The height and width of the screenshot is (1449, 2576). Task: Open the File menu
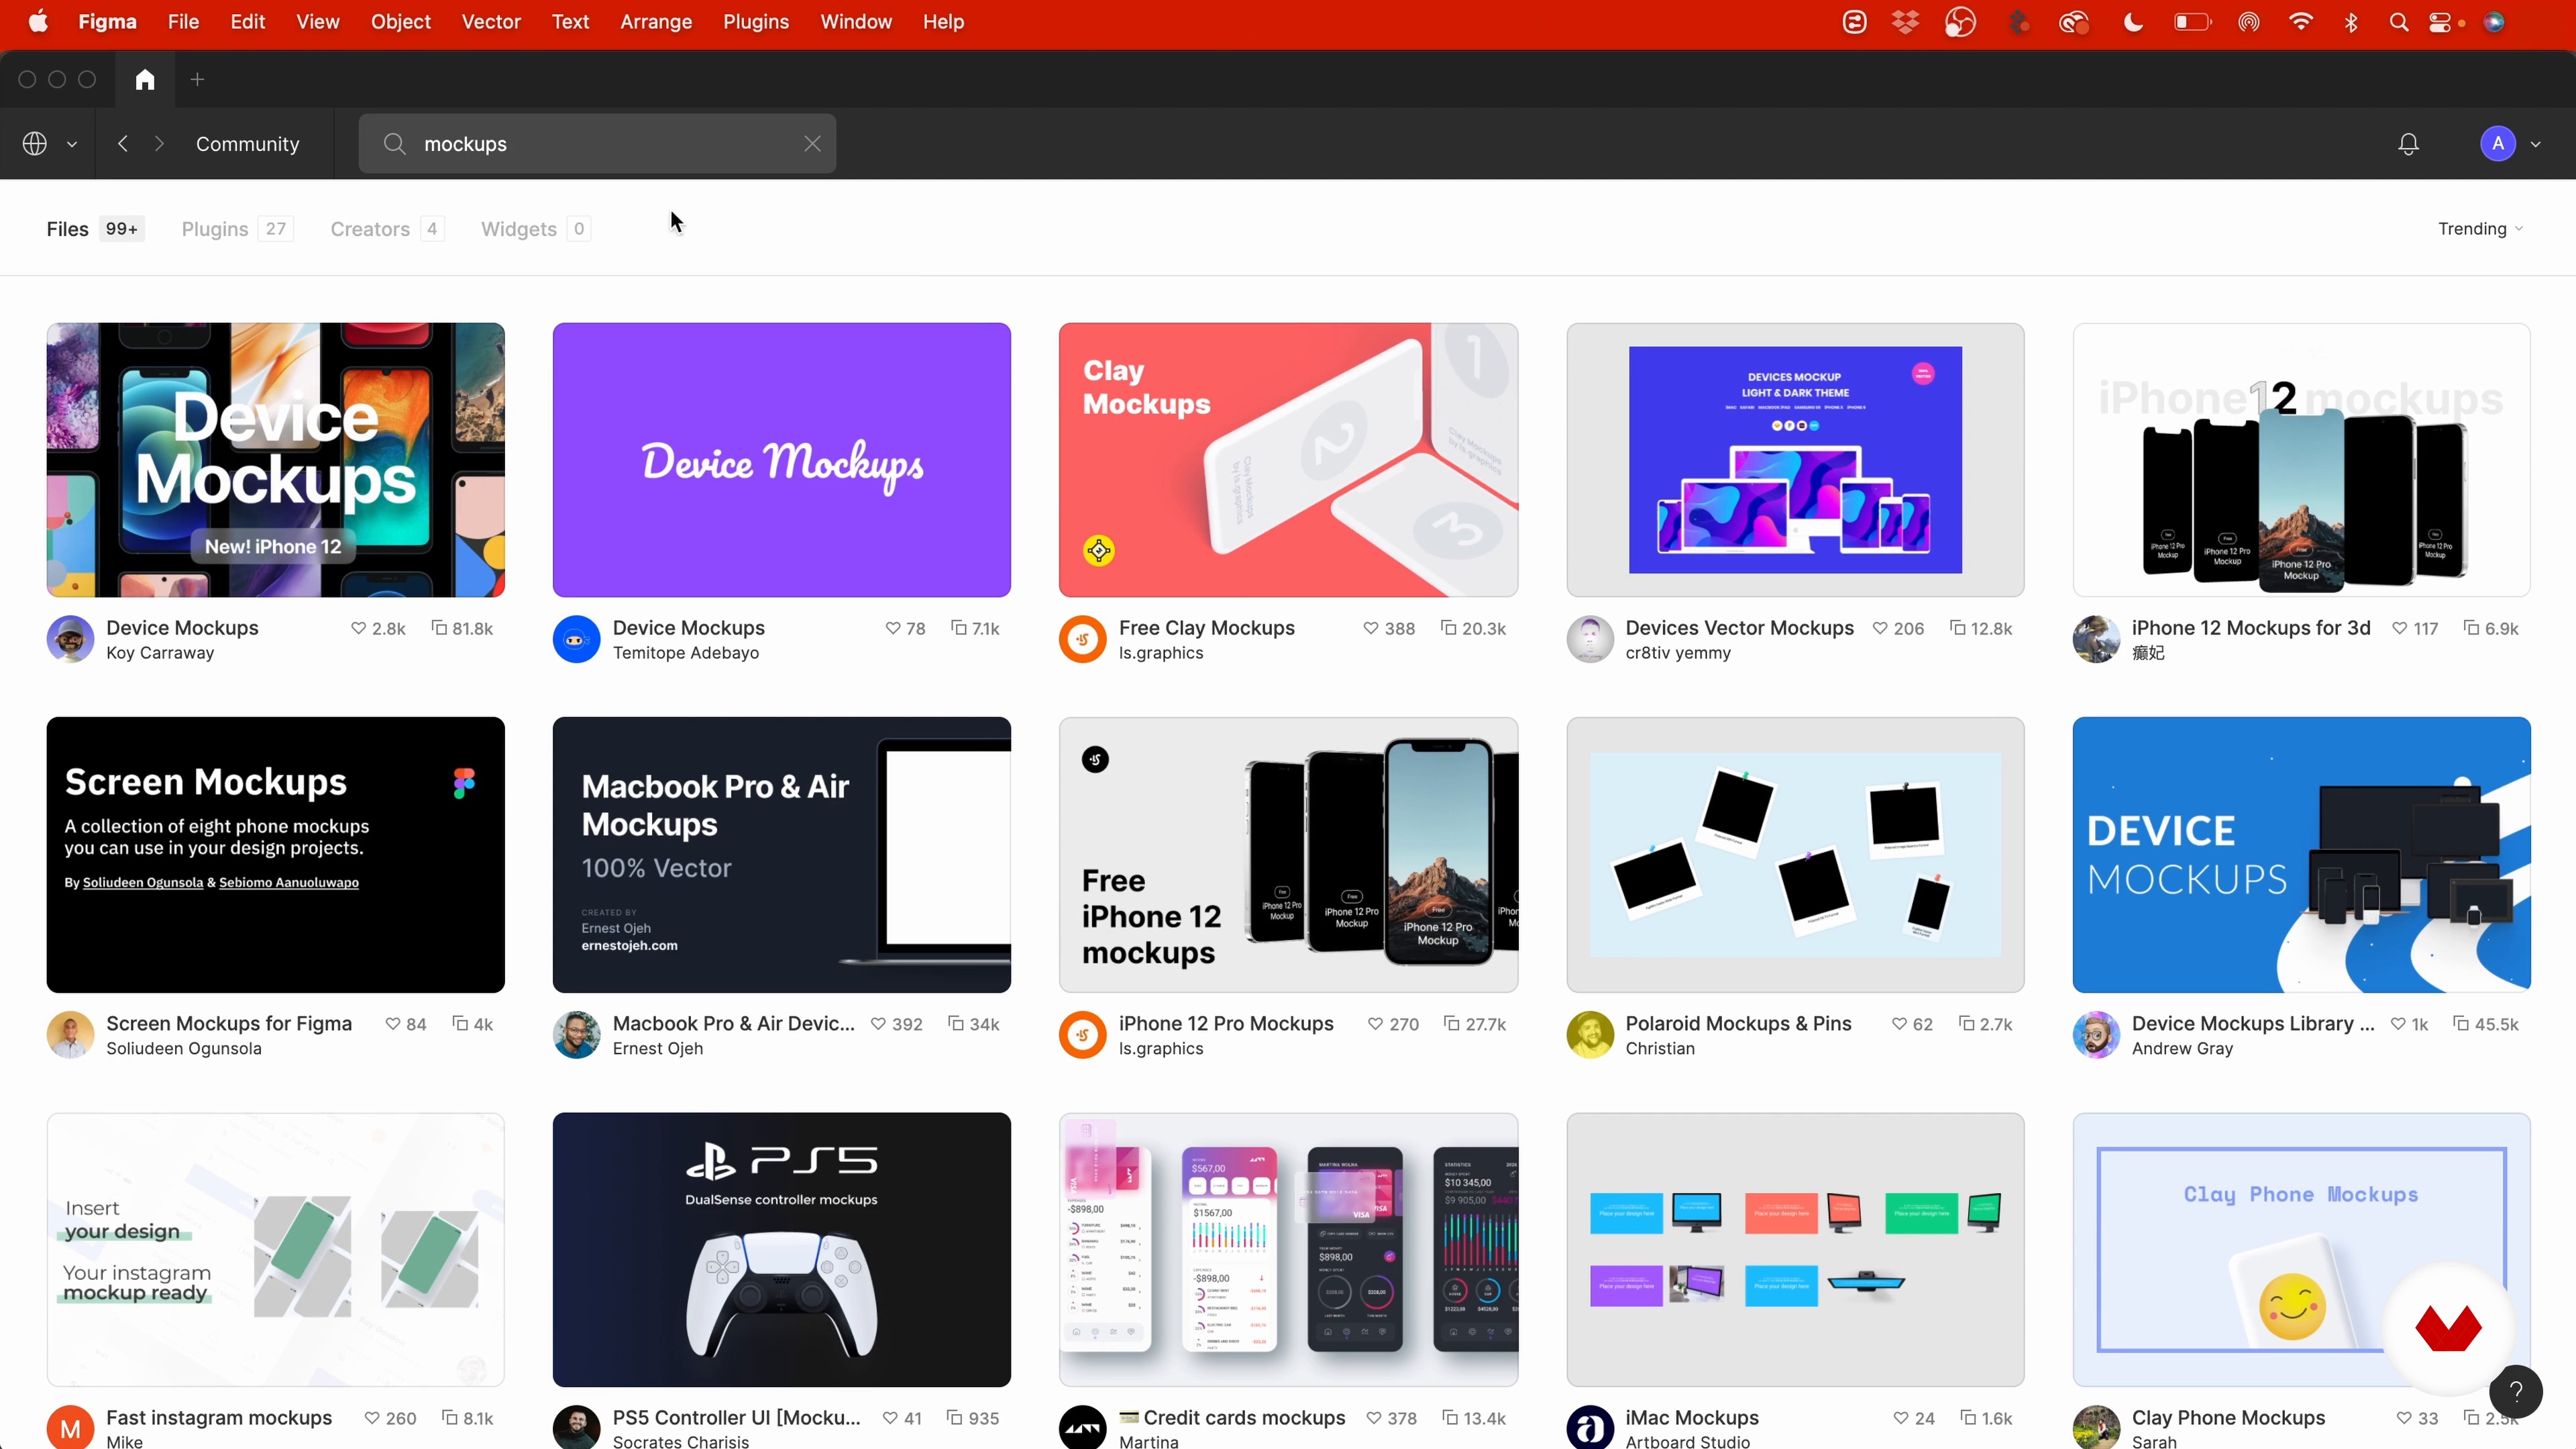183,22
